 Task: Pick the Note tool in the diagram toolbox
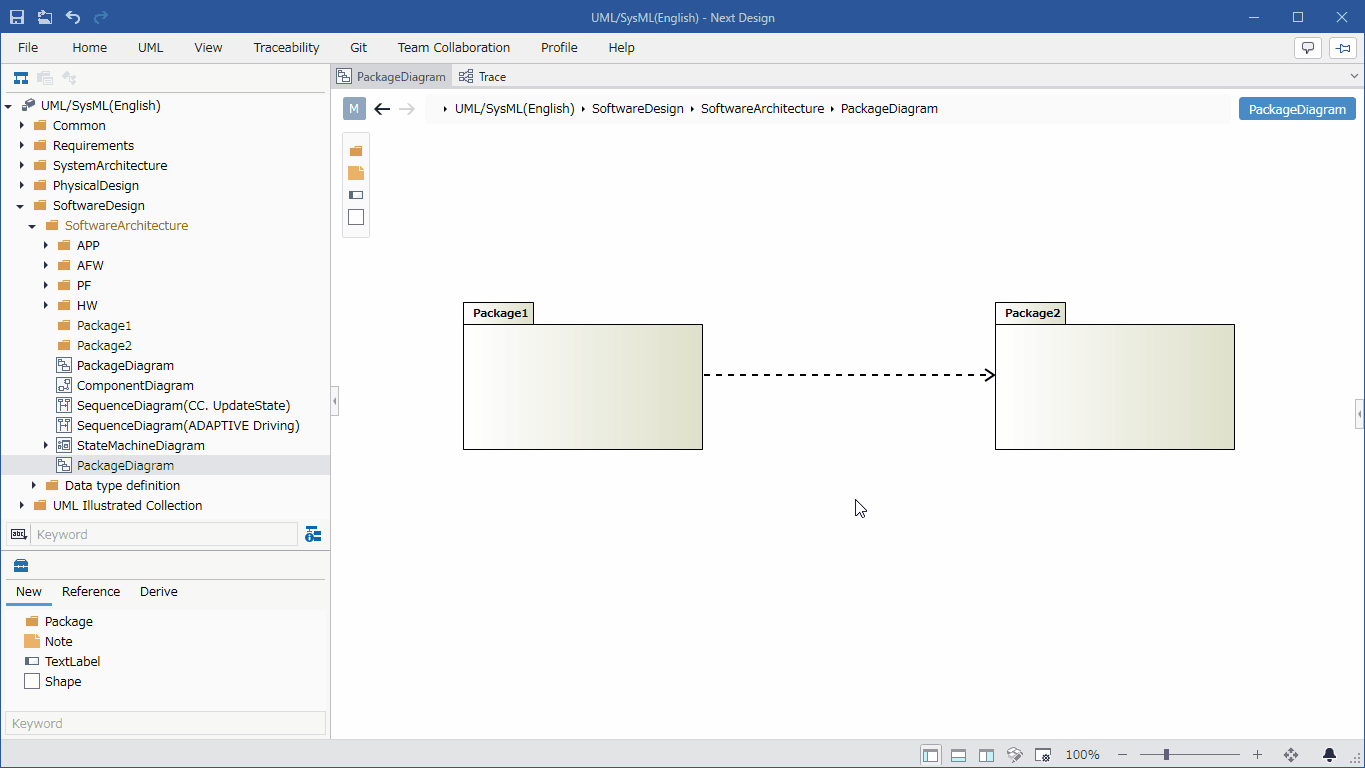coord(356,173)
